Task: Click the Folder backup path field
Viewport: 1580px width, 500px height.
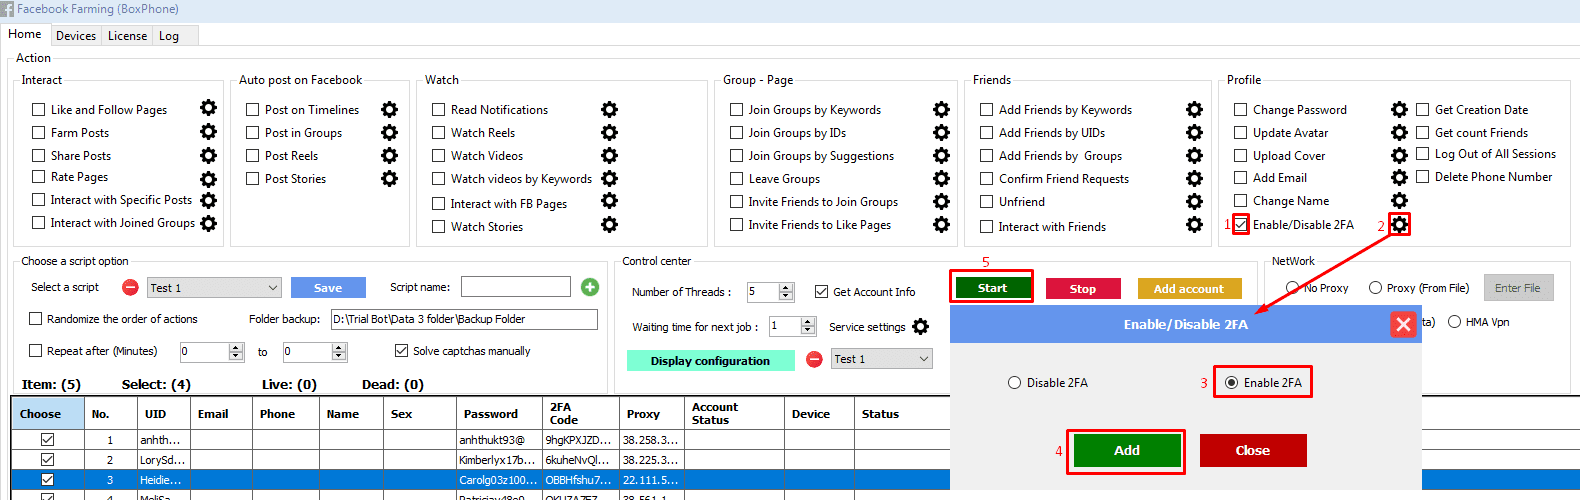Action: pyautogui.click(x=464, y=319)
